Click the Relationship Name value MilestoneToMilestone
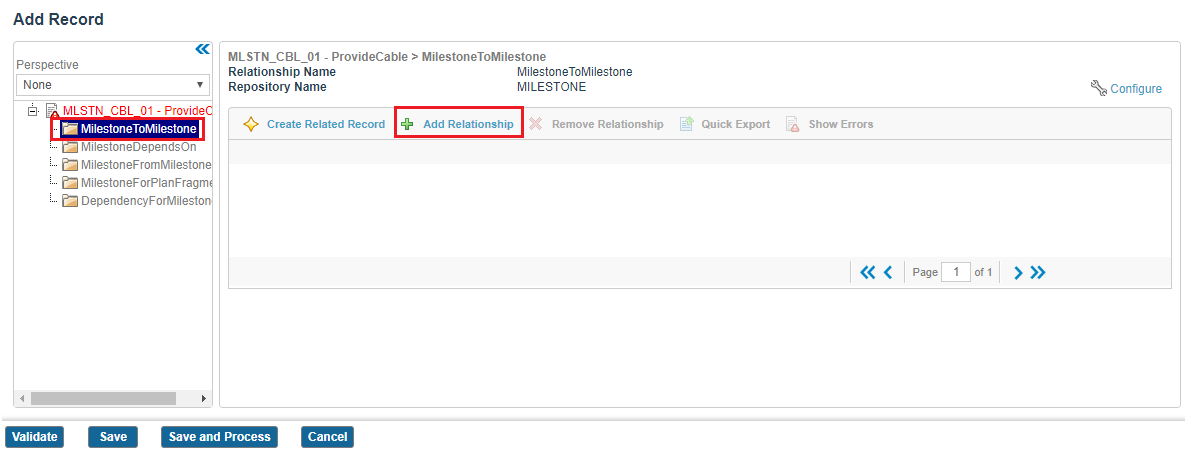Screen dimensions: 1185x451 point(574,72)
